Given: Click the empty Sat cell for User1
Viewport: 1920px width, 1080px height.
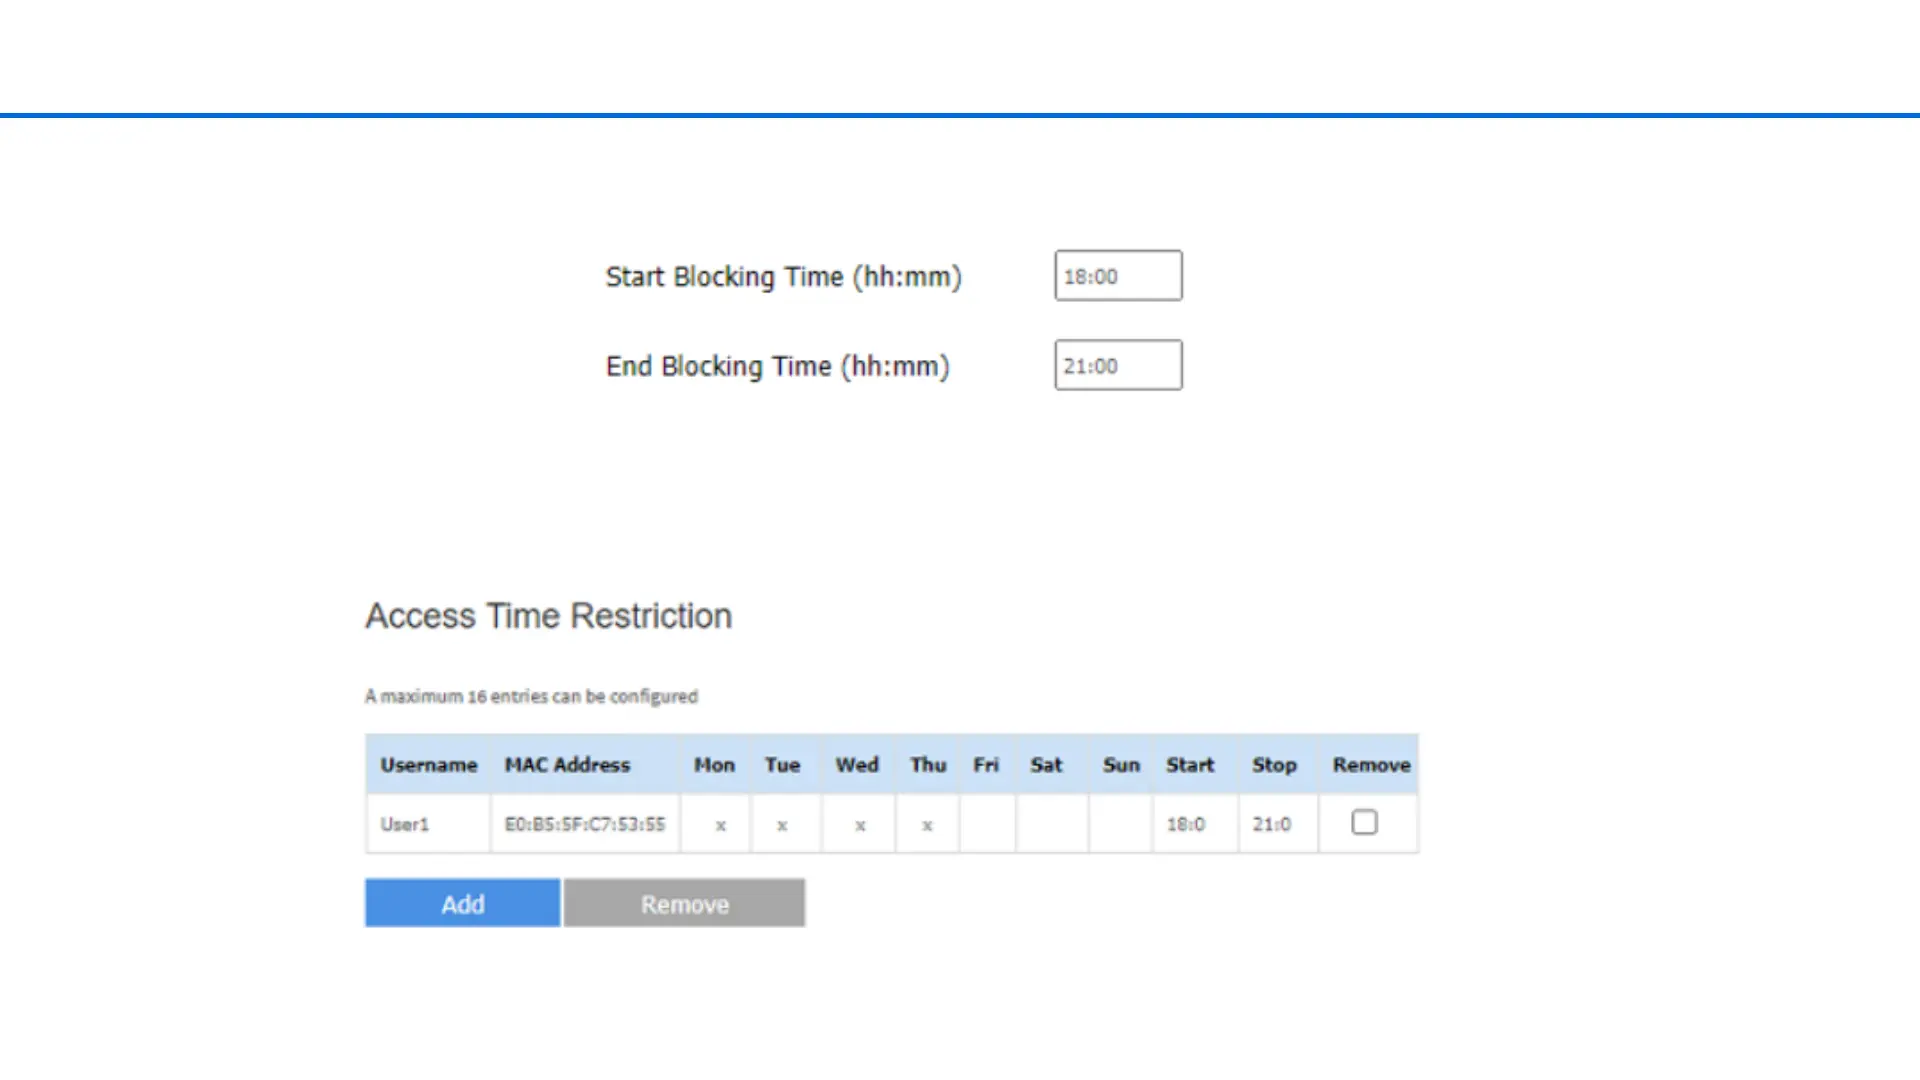Looking at the screenshot, I should coord(1051,824).
